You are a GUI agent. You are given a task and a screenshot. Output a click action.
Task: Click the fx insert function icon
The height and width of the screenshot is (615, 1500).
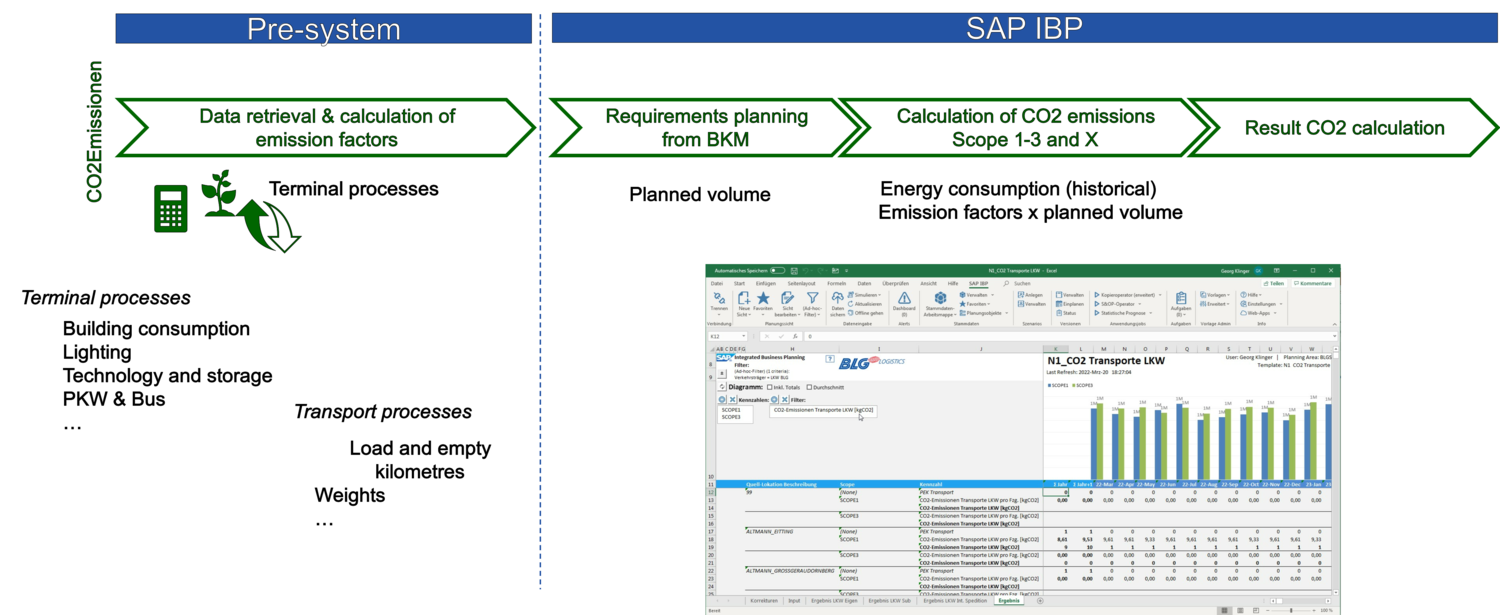click(x=796, y=337)
